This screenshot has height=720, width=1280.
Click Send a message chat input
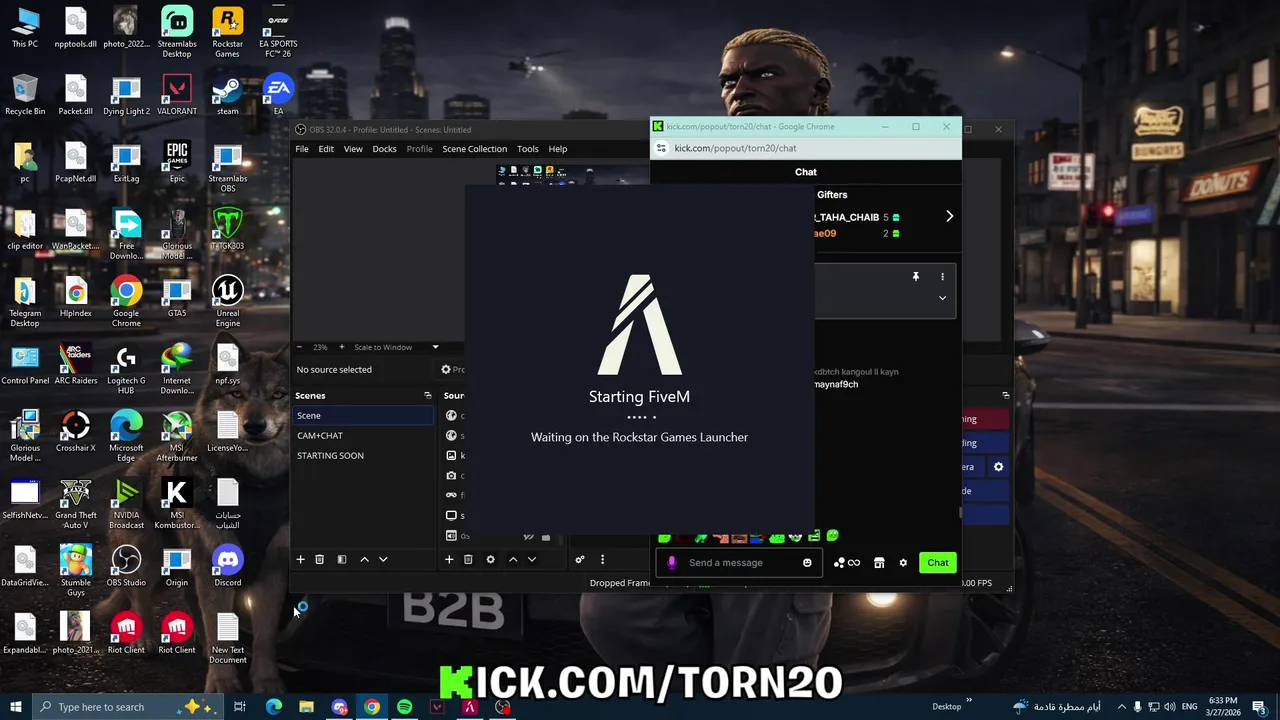740,563
